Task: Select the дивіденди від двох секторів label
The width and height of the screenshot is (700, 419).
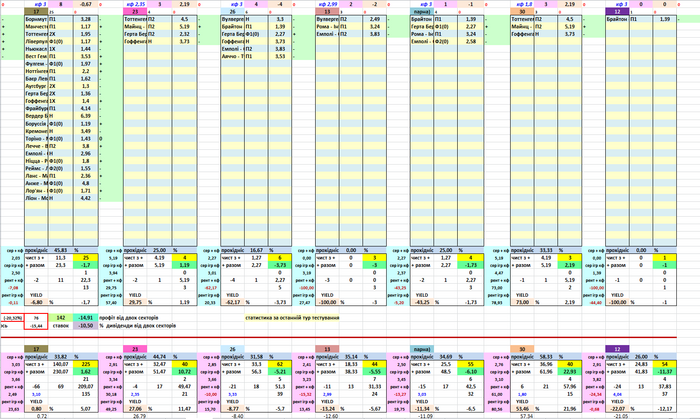Action: 141,326
